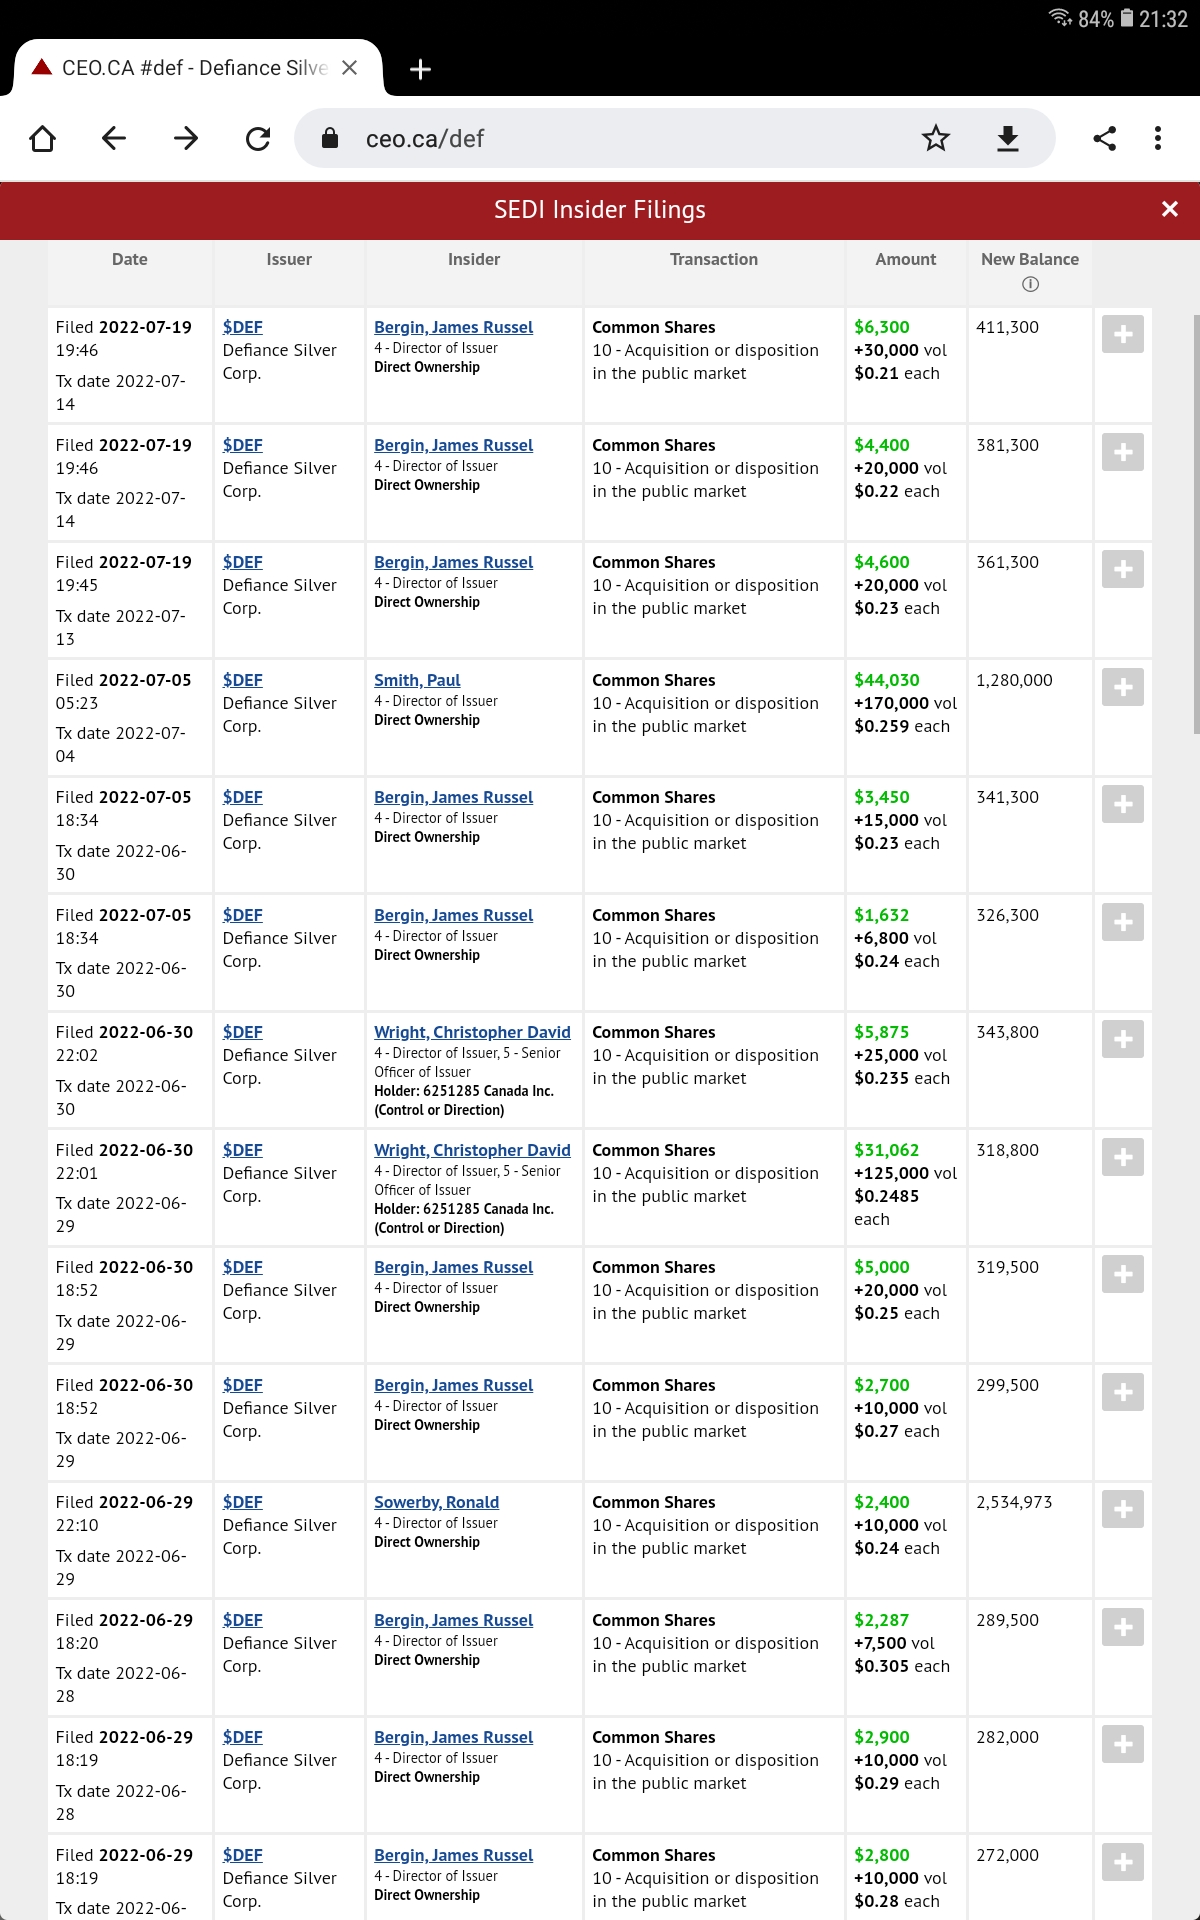Expand the Sowerby, Ronald filing row
1200x1920 pixels.
click(1122, 1509)
